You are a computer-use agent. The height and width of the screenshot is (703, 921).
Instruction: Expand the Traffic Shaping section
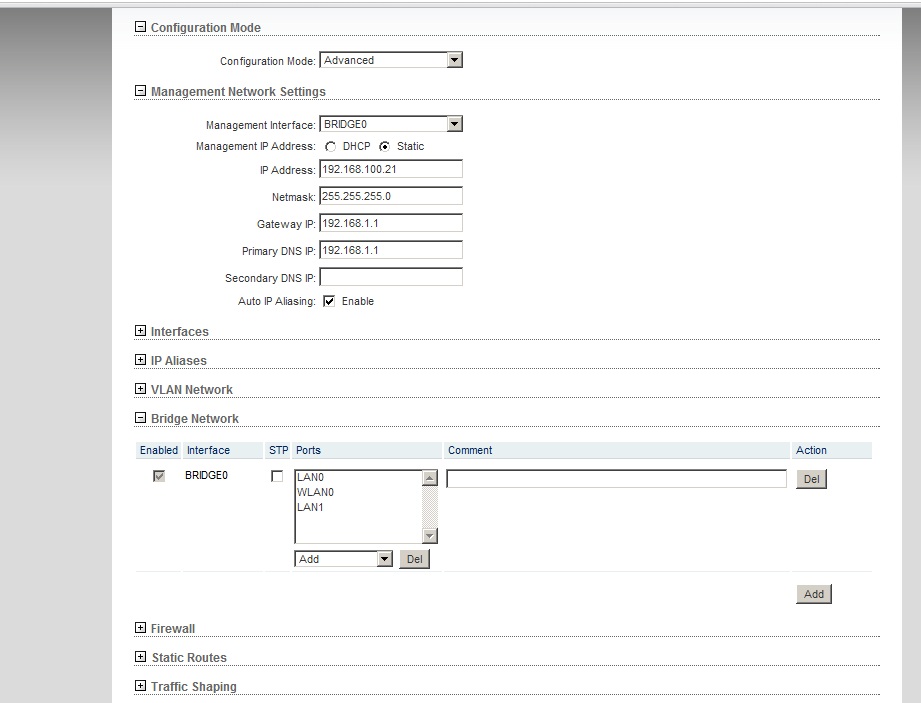pos(140,686)
